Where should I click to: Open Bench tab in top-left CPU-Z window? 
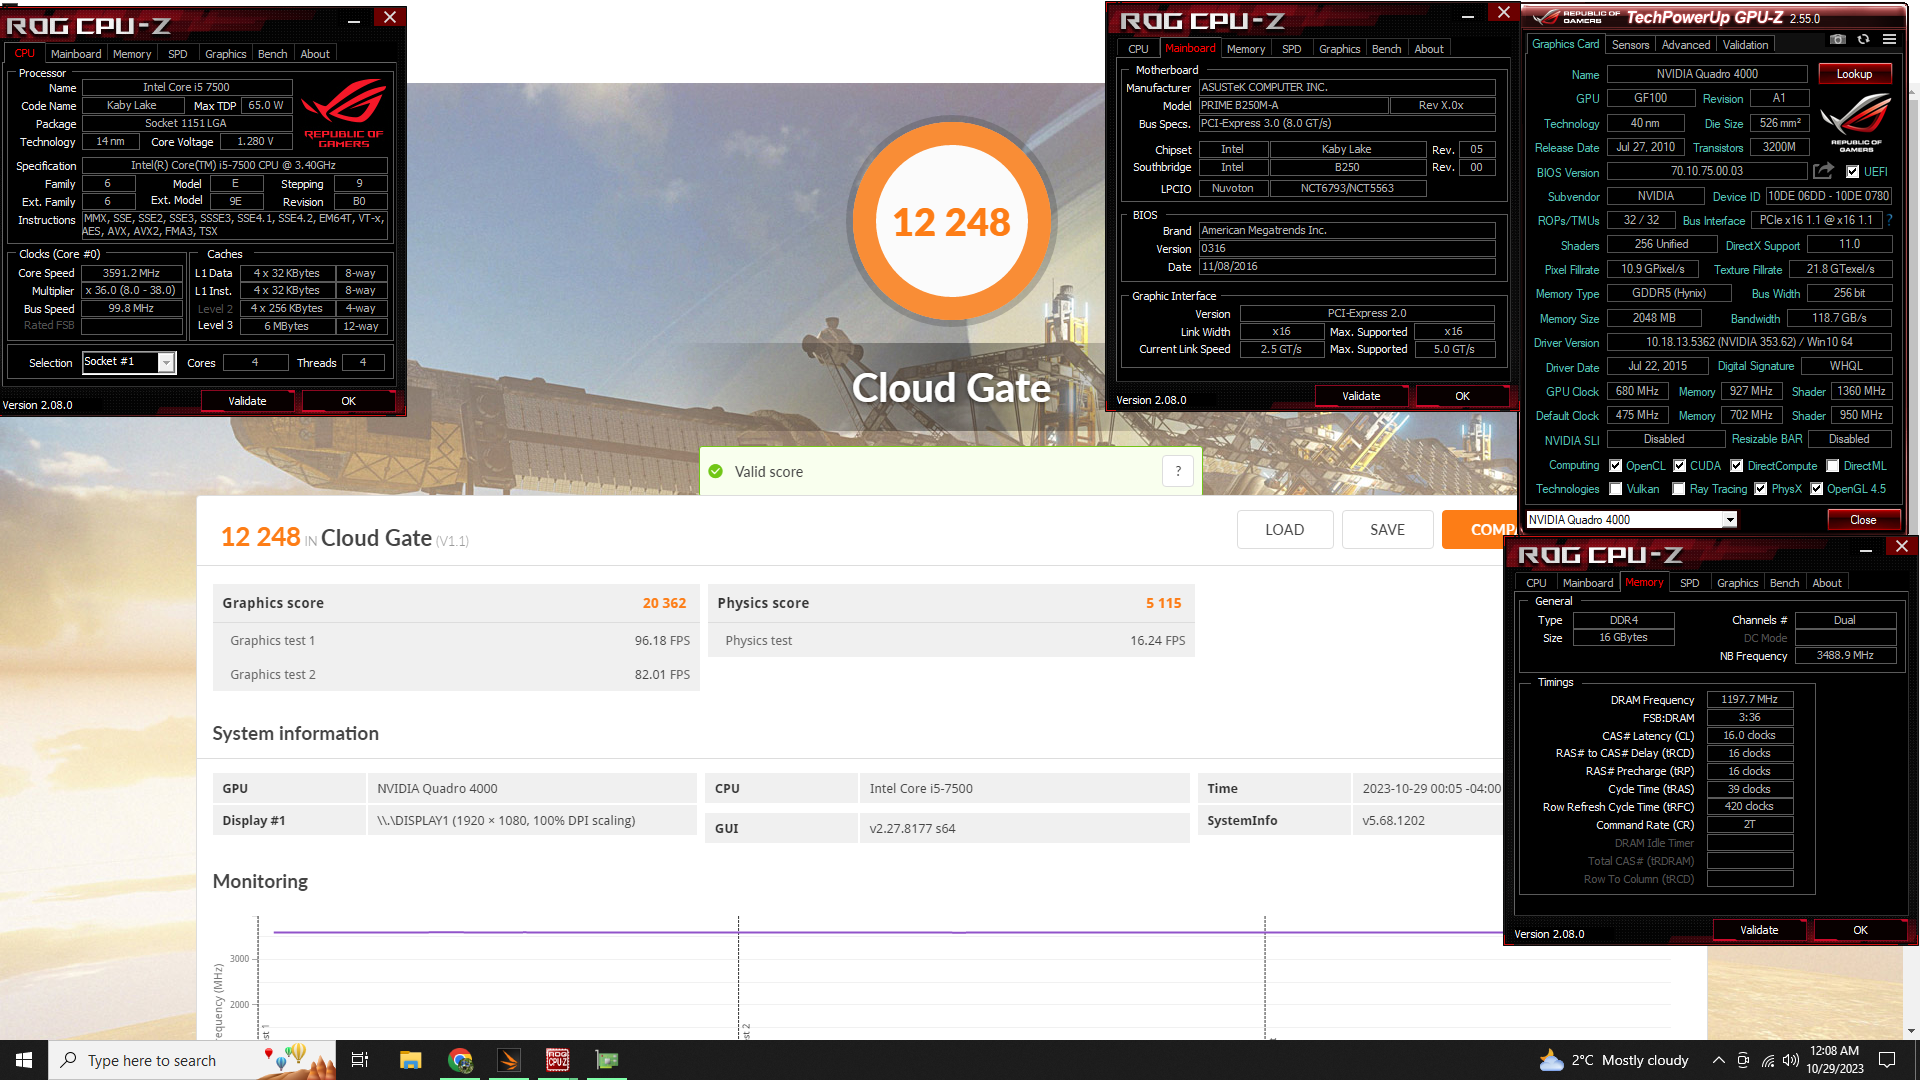coord(272,54)
